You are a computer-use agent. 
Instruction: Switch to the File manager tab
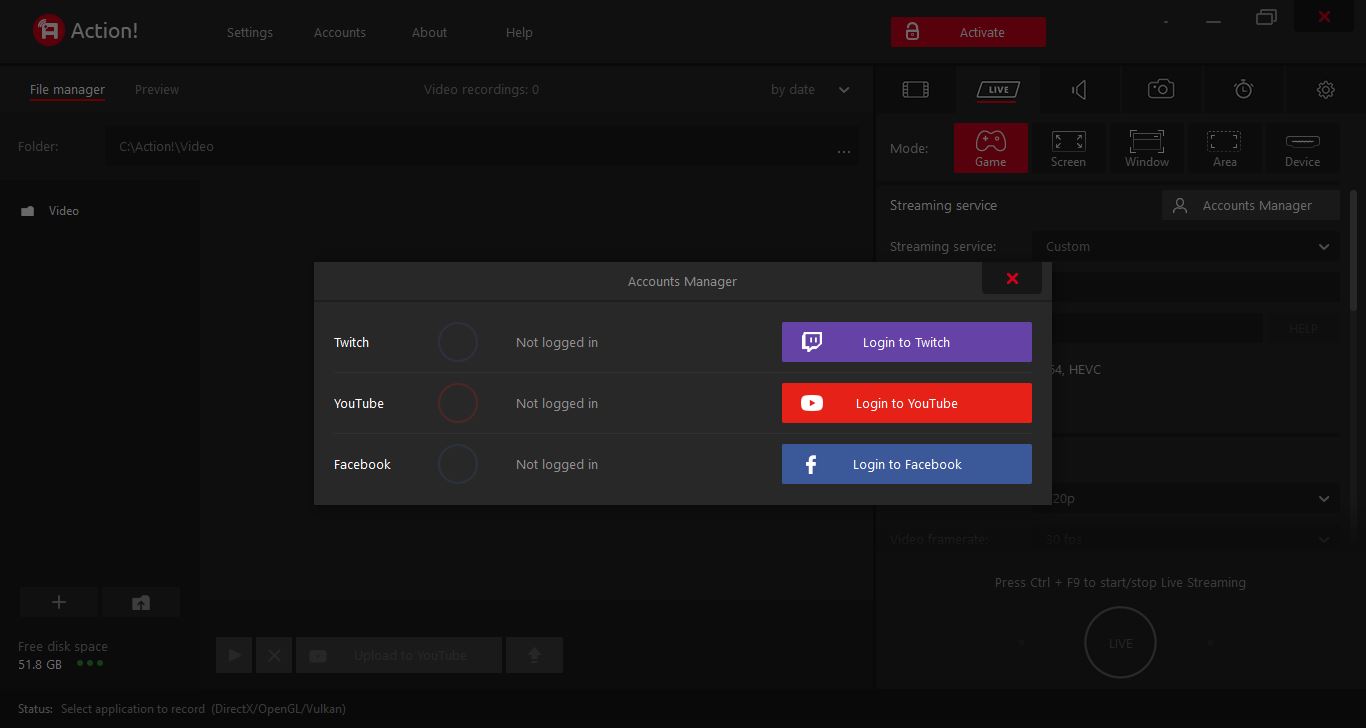pyautogui.click(x=67, y=89)
